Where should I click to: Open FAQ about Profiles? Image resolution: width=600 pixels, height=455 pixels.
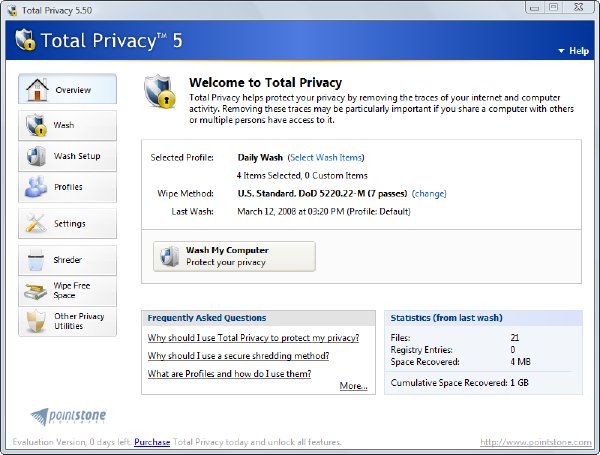point(230,374)
